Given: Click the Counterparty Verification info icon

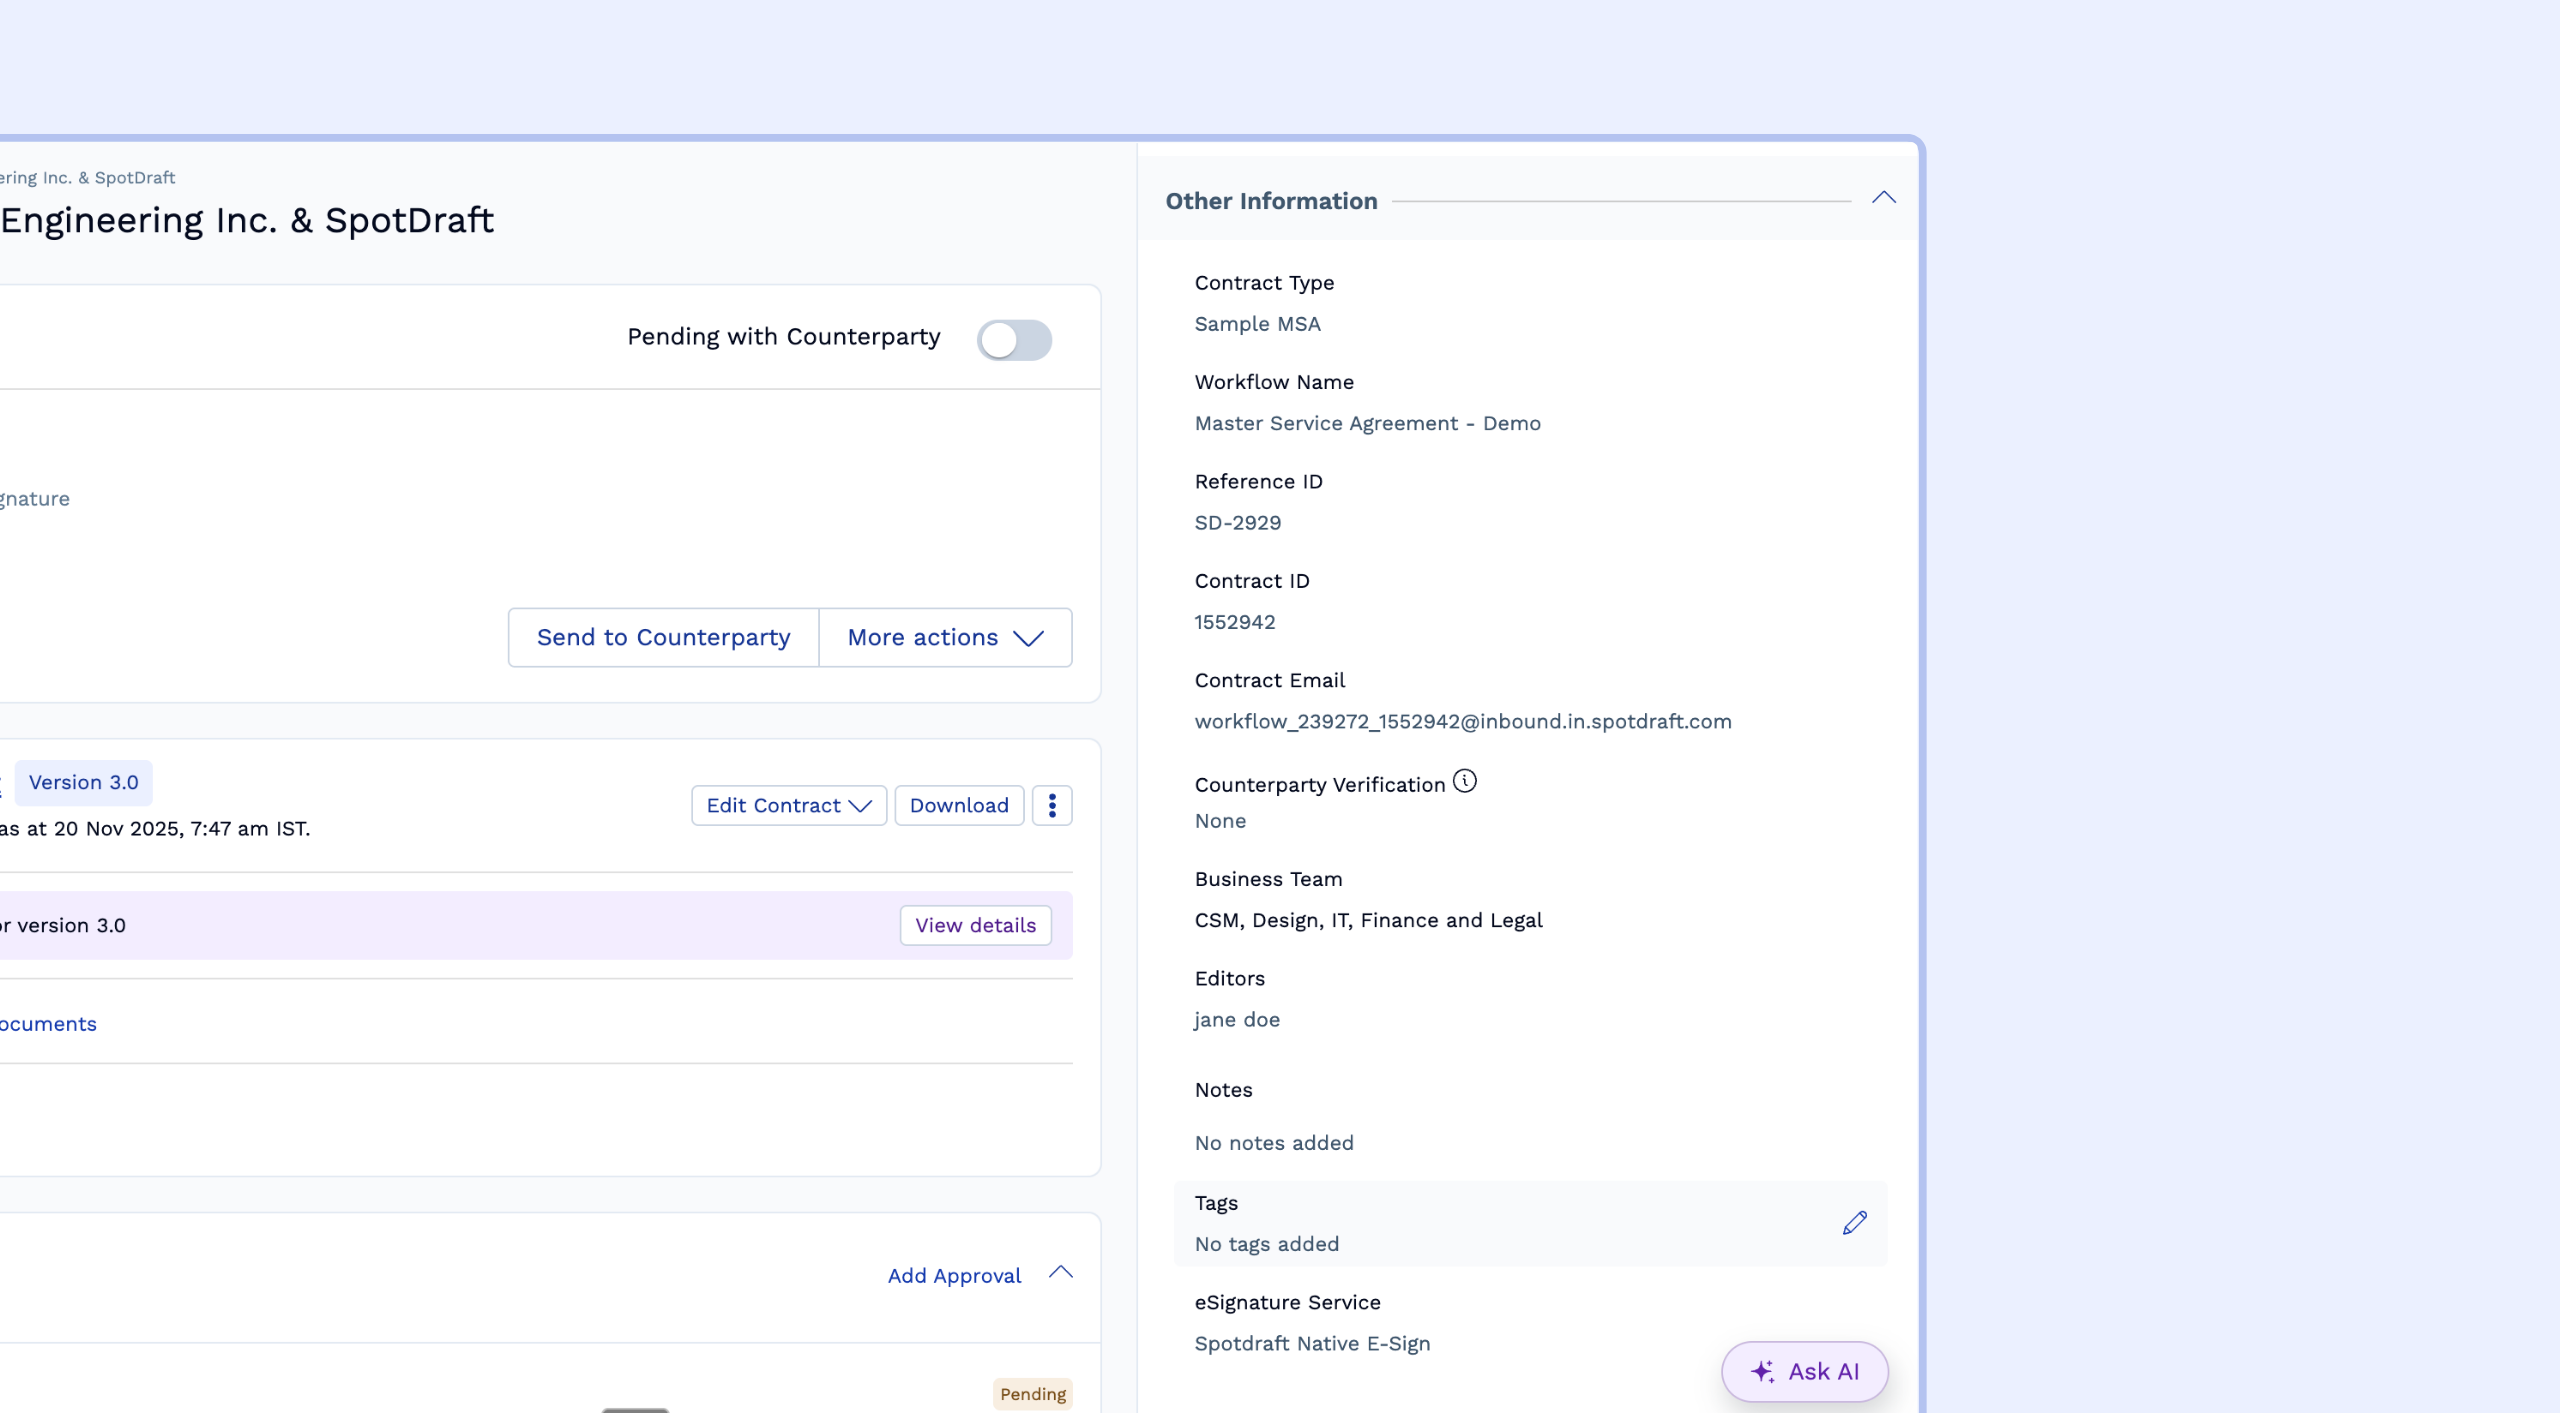Looking at the screenshot, I should click(x=1464, y=781).
